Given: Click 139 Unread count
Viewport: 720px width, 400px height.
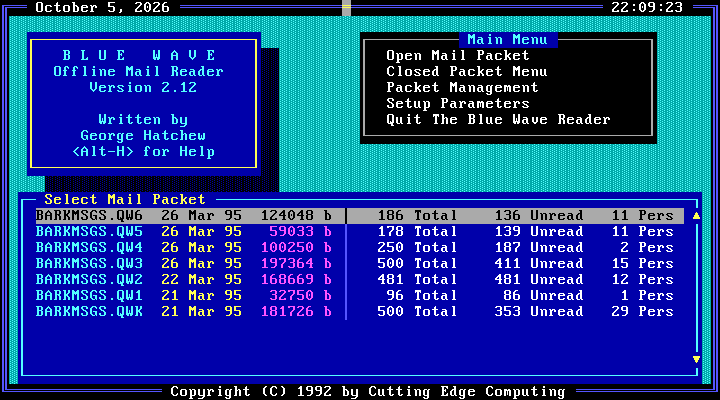Looking at the screenshot, I should pyautogui.click(x=539, y=231).
